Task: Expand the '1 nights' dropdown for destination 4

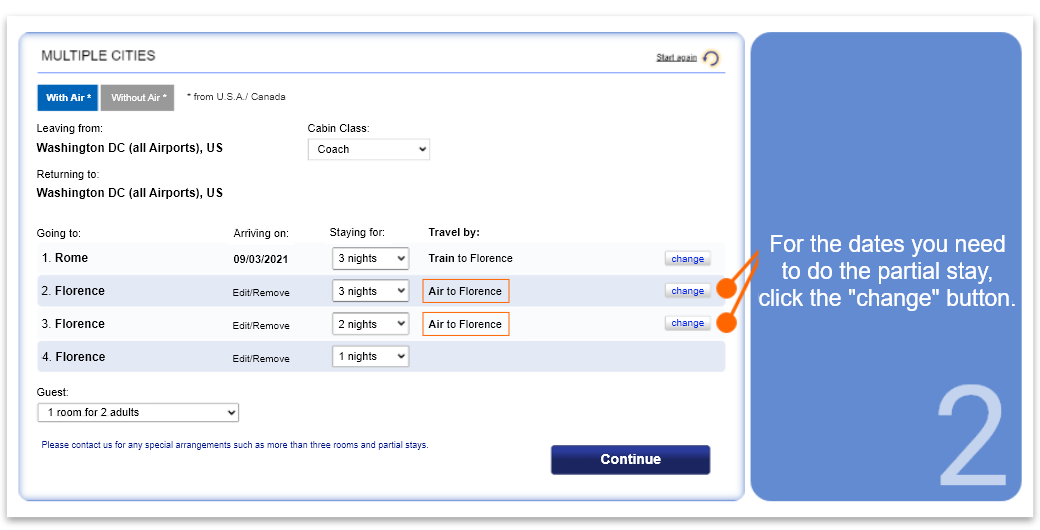Action: pos(370,357)
